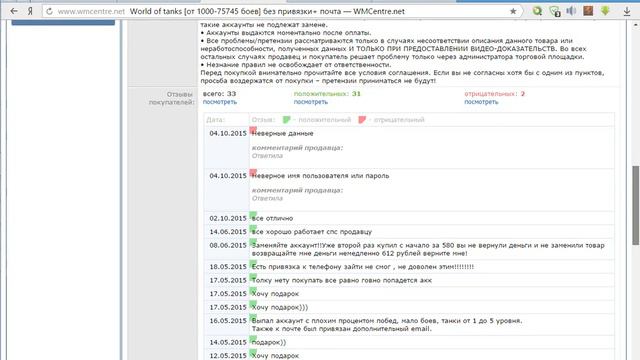The height and width of the screenshot is (360, 640).
Task: Click green flag on все хорошо работает review
Action: [x=253, y=228]
